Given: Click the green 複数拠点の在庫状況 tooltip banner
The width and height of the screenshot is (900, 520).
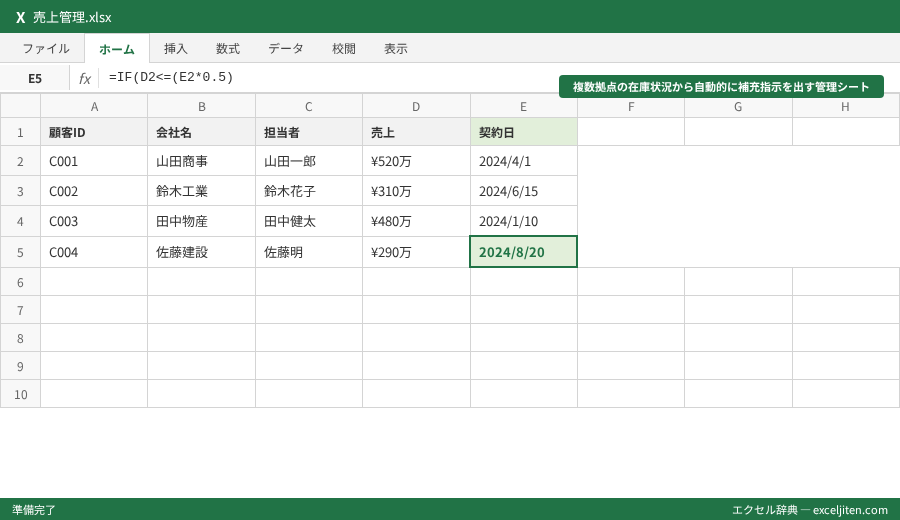Looking at the screenshot, I should [x=721, y=87].
